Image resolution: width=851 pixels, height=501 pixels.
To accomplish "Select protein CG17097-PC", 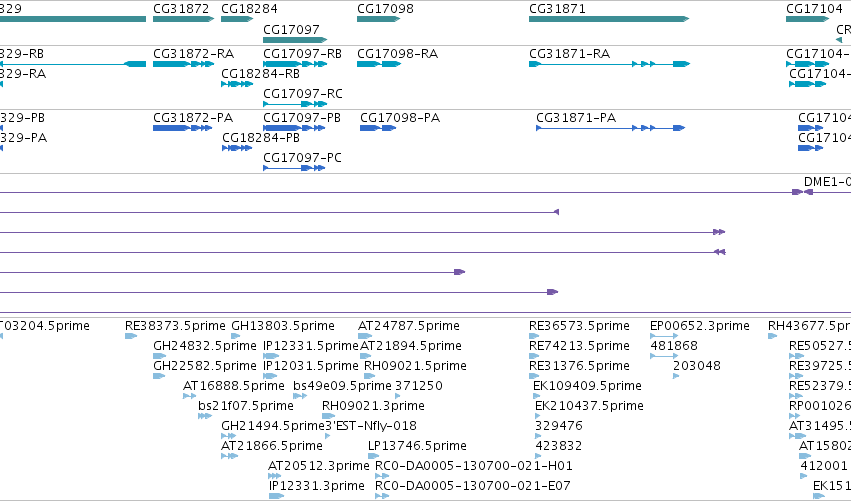I will (294, 168).
